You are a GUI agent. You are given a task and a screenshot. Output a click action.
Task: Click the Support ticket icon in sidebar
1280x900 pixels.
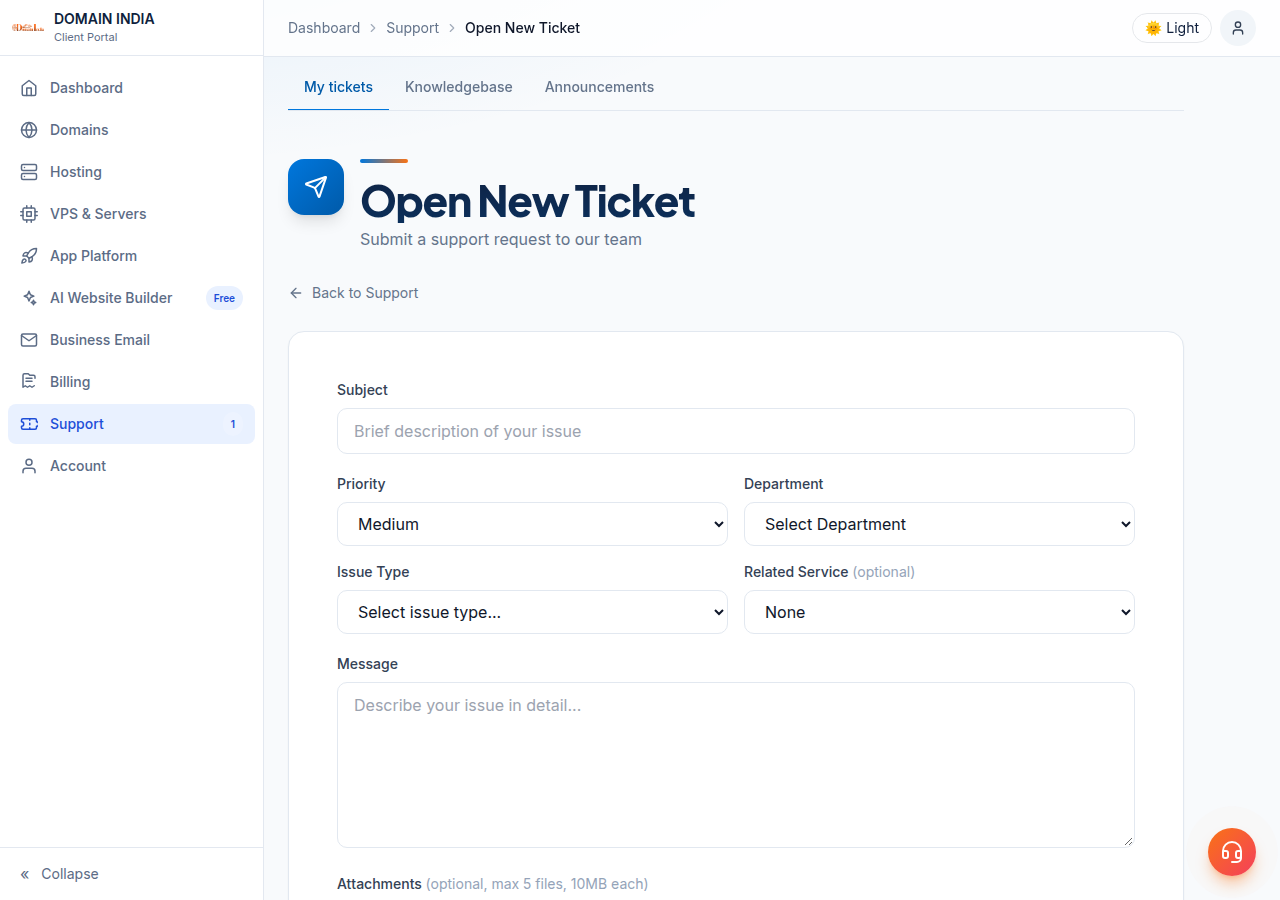(x=29, y=424)
